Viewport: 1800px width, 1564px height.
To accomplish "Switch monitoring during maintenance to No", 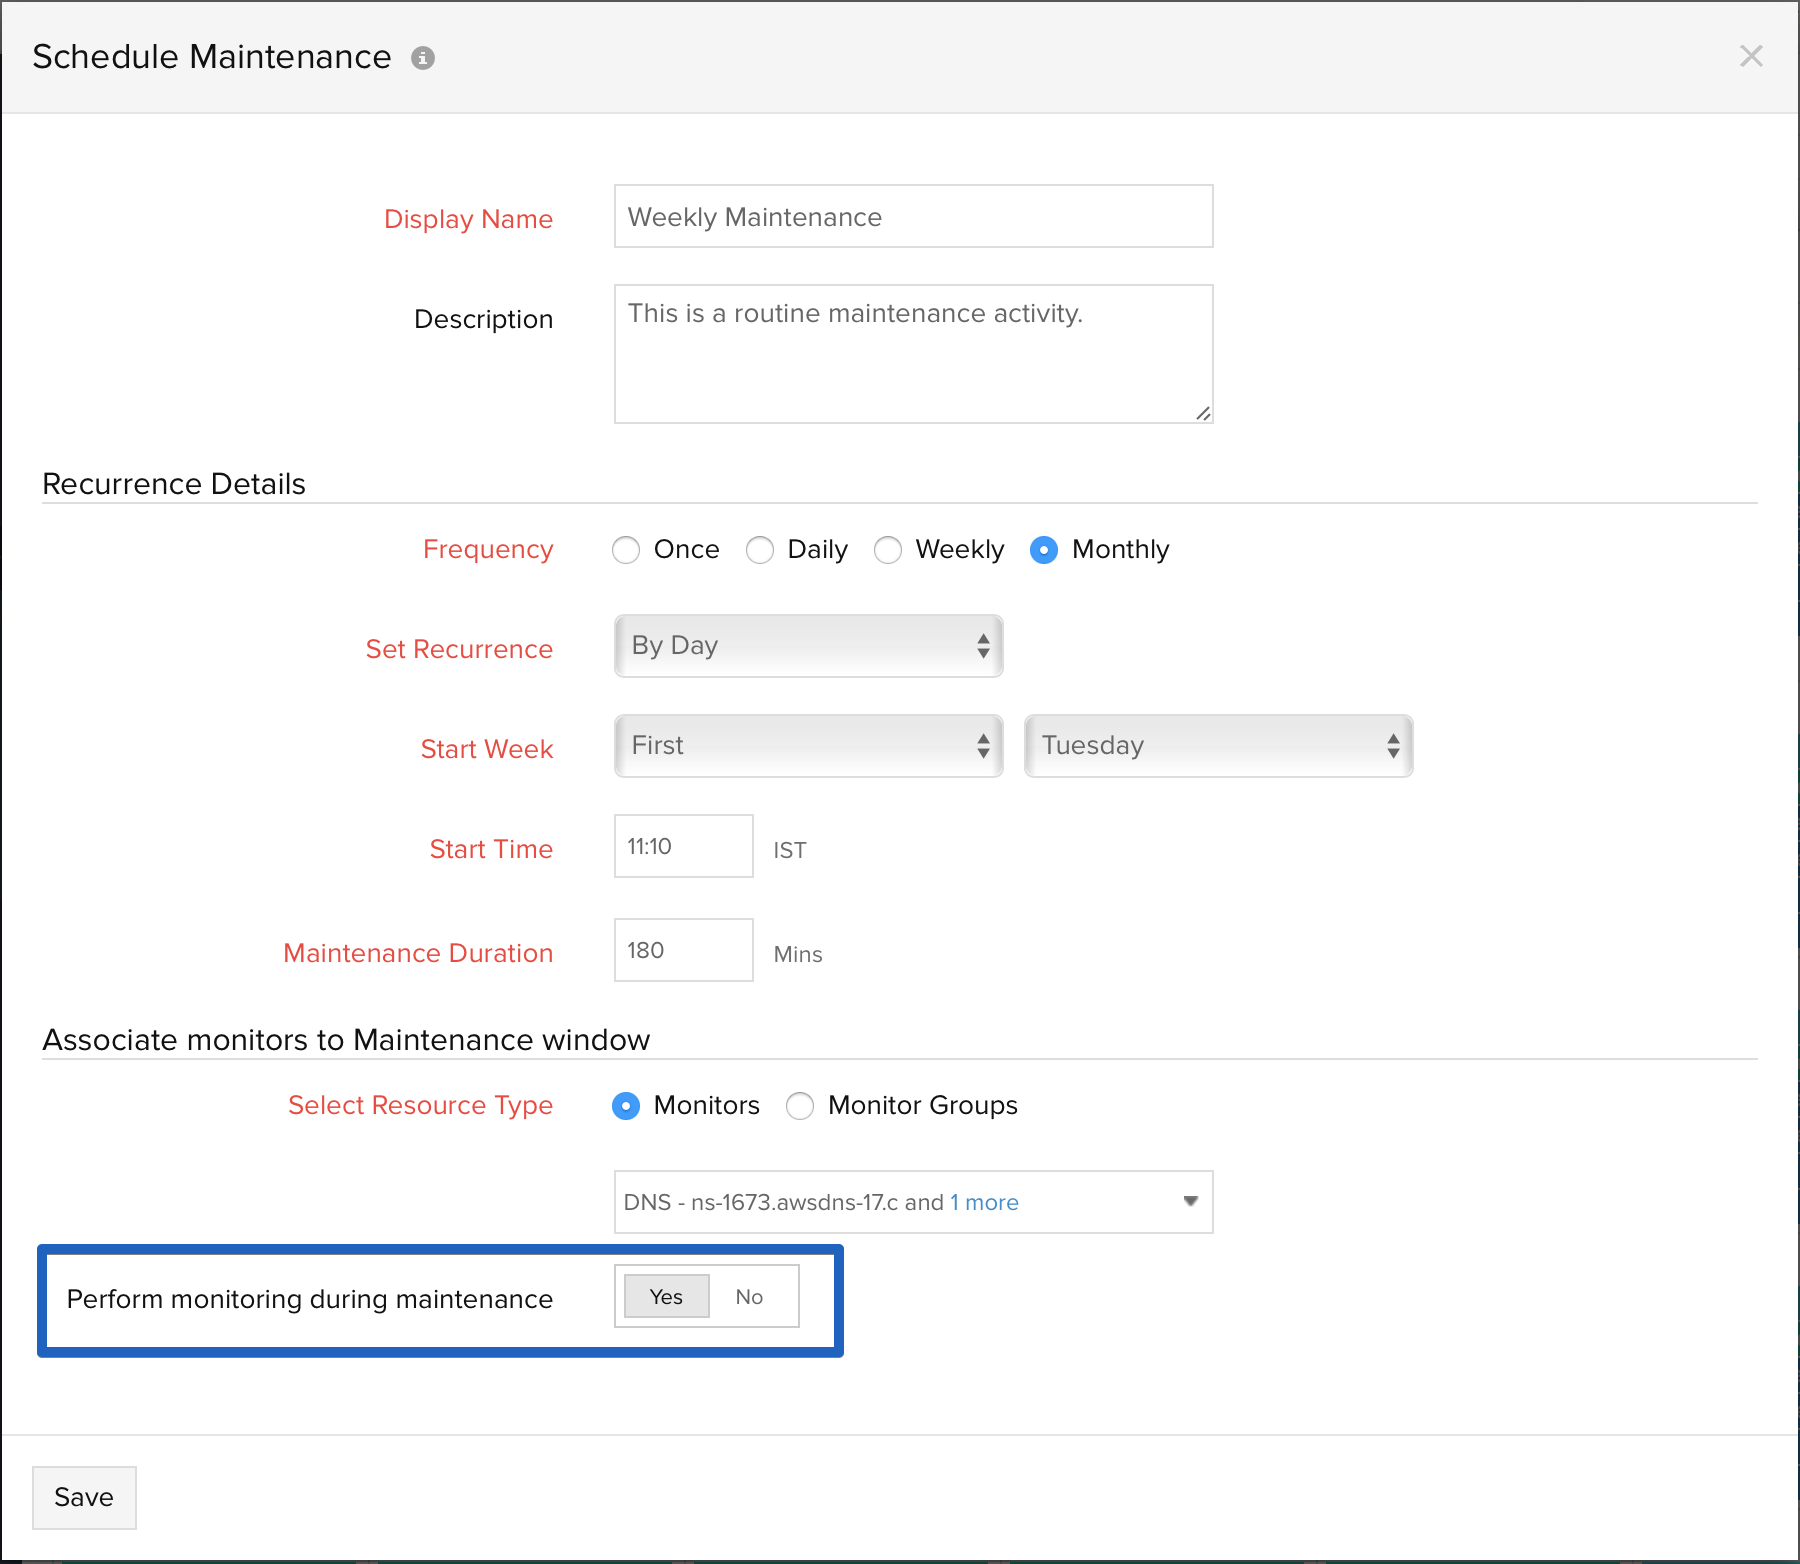I will coord(749,1297).
